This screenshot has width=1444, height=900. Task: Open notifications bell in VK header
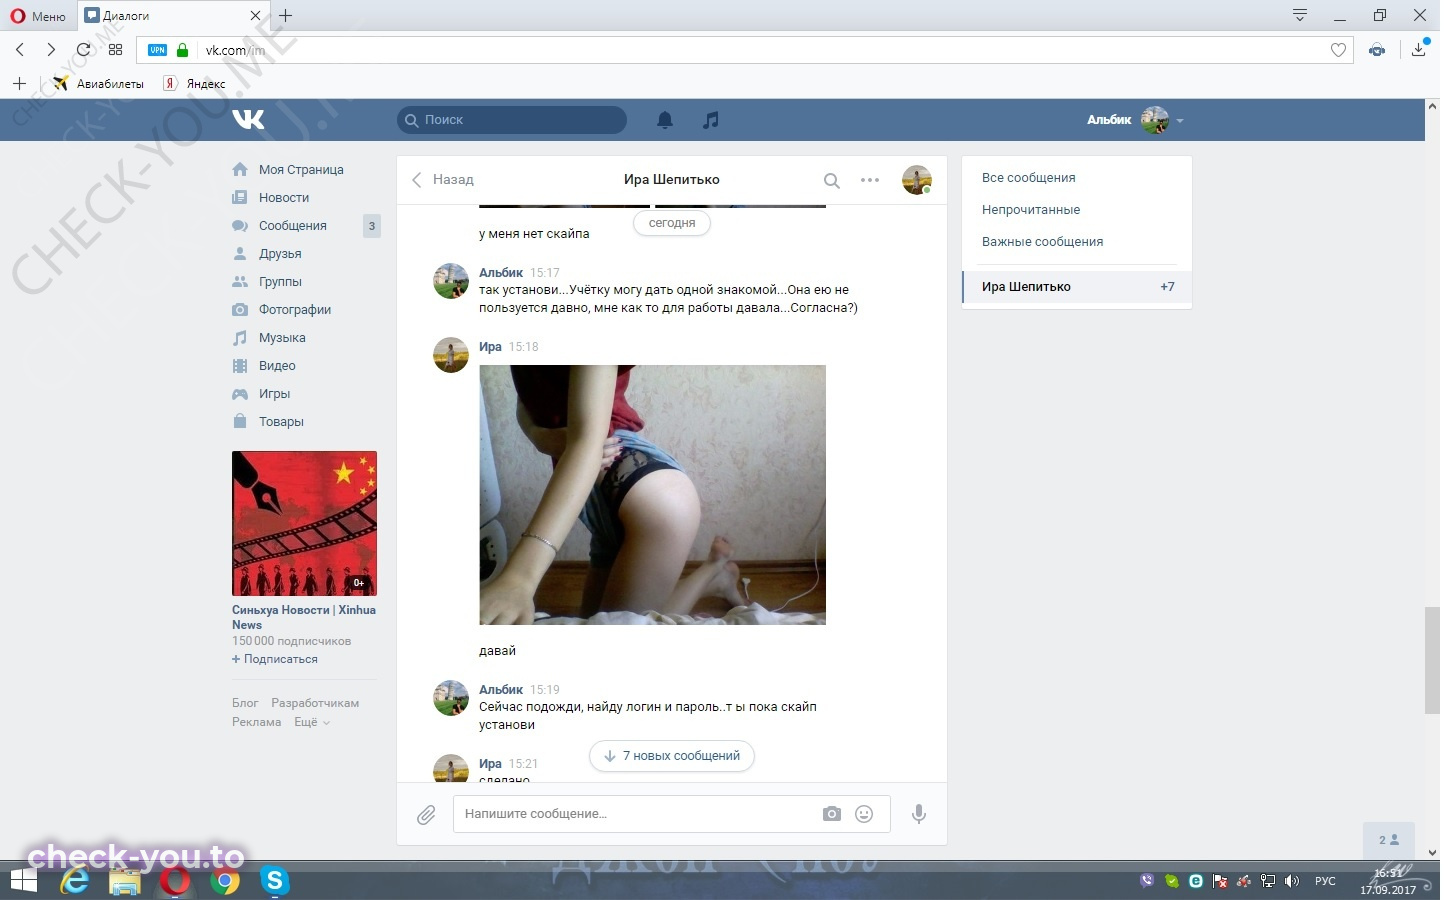665,120
